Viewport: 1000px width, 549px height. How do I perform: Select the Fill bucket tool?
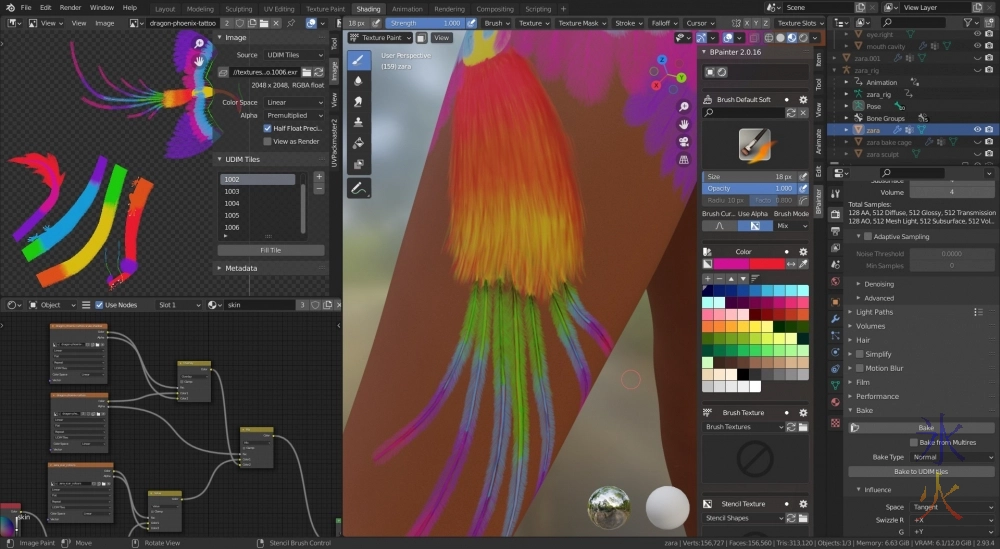(x=359, y=143)
